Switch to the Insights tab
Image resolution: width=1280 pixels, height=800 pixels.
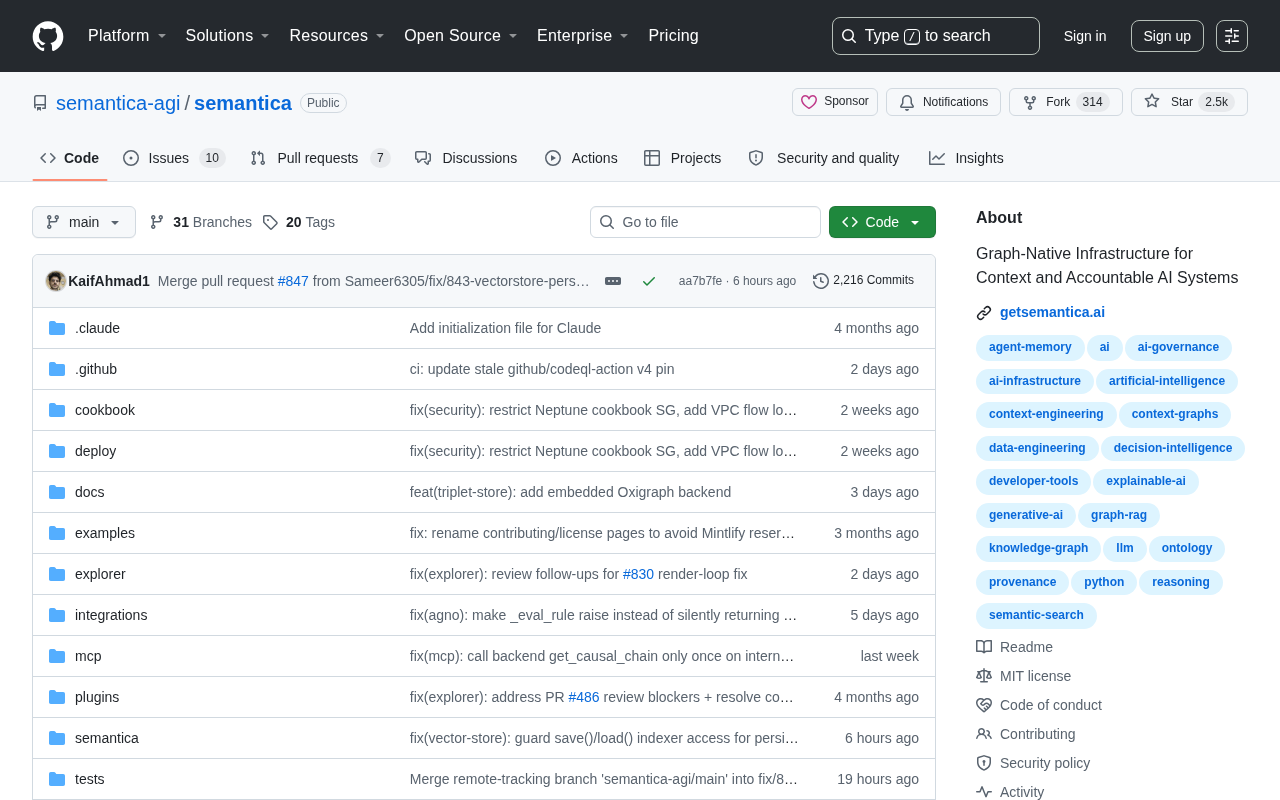point(966,158)
